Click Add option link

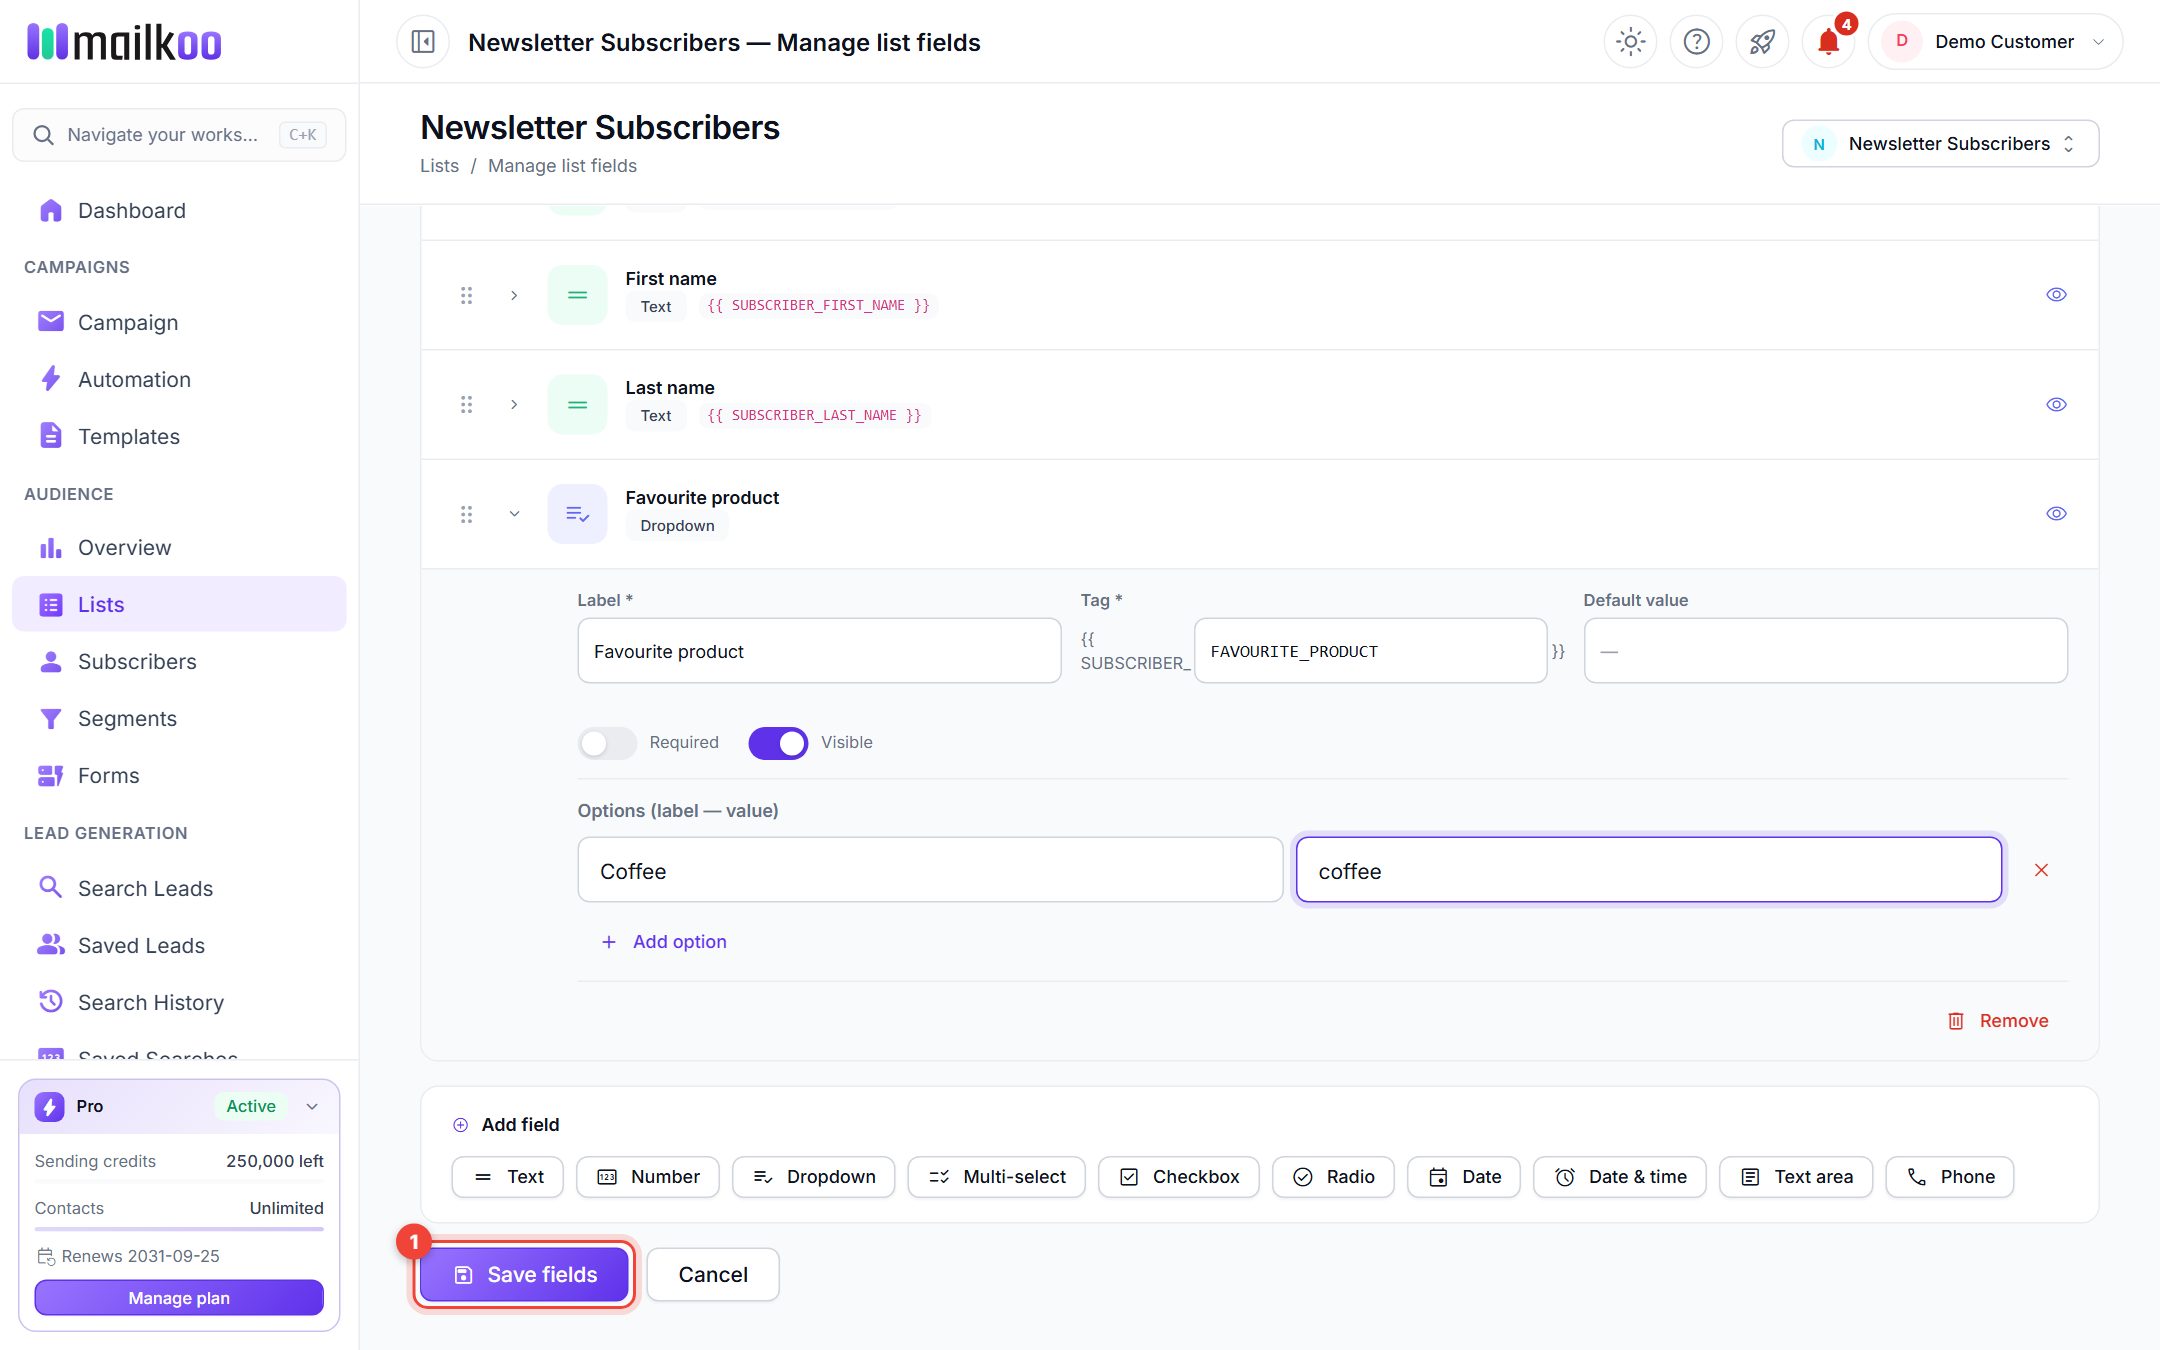664,942
